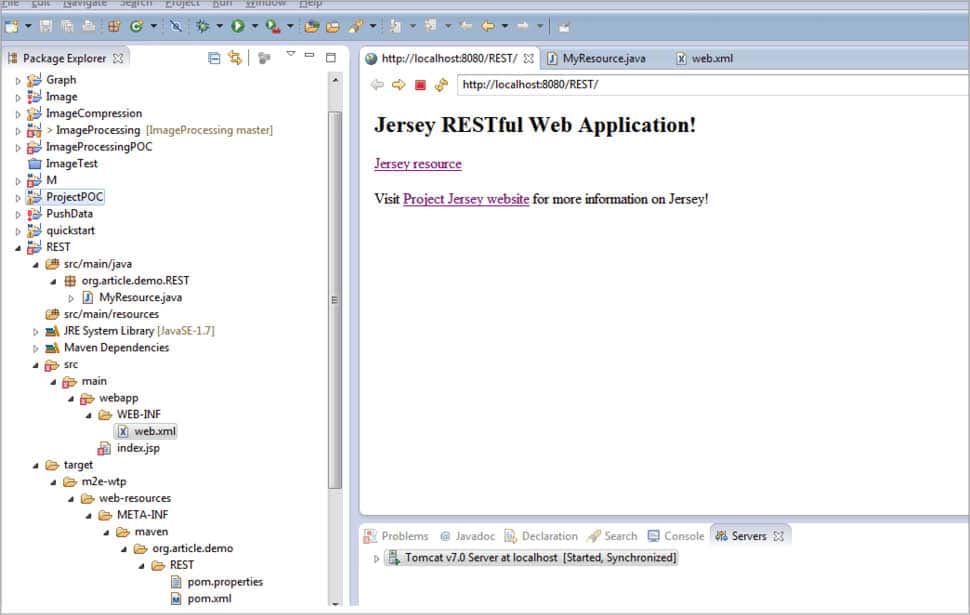The image size is (970, 615).
Task: Go forward in the internal browser
Action: pyautogui.click(x=398, y=85)
